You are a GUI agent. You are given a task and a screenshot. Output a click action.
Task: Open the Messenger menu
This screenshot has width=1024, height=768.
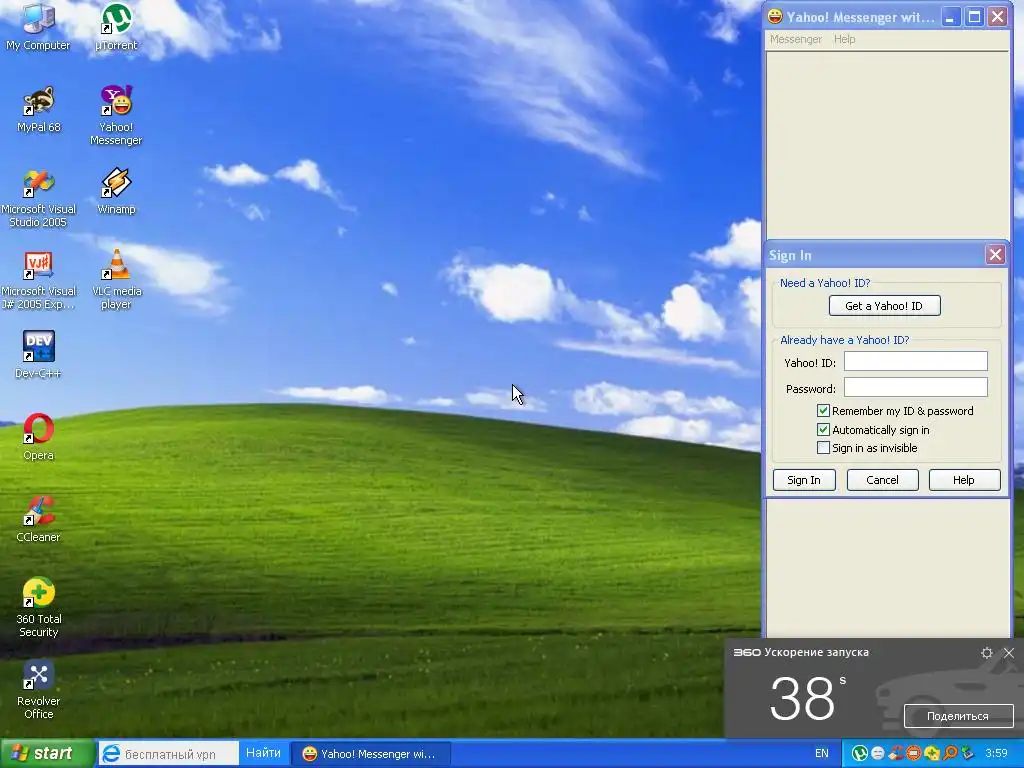795,39
